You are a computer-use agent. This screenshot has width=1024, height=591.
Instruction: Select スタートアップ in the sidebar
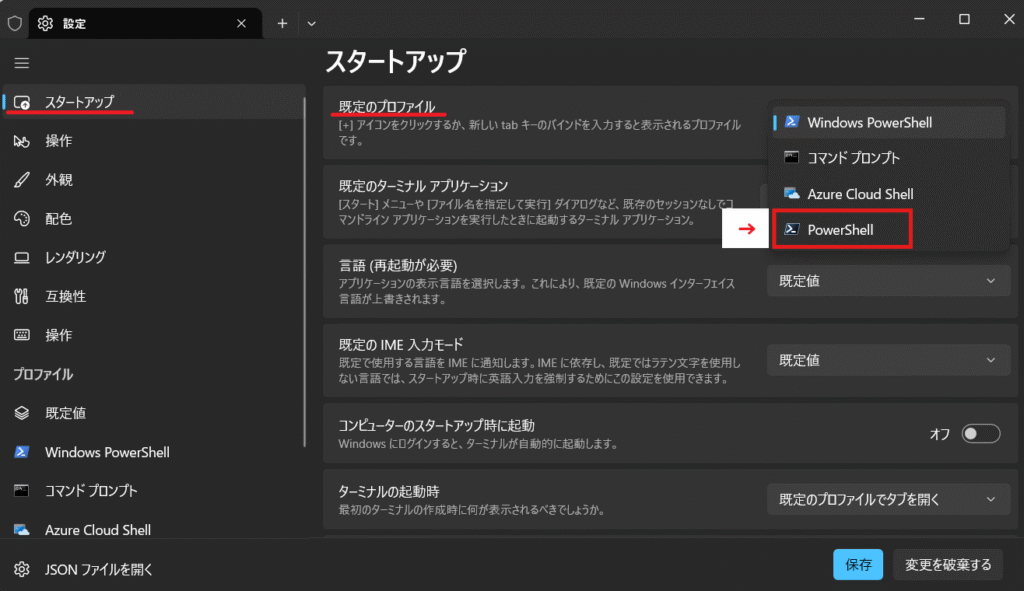(x=153, y=102)
